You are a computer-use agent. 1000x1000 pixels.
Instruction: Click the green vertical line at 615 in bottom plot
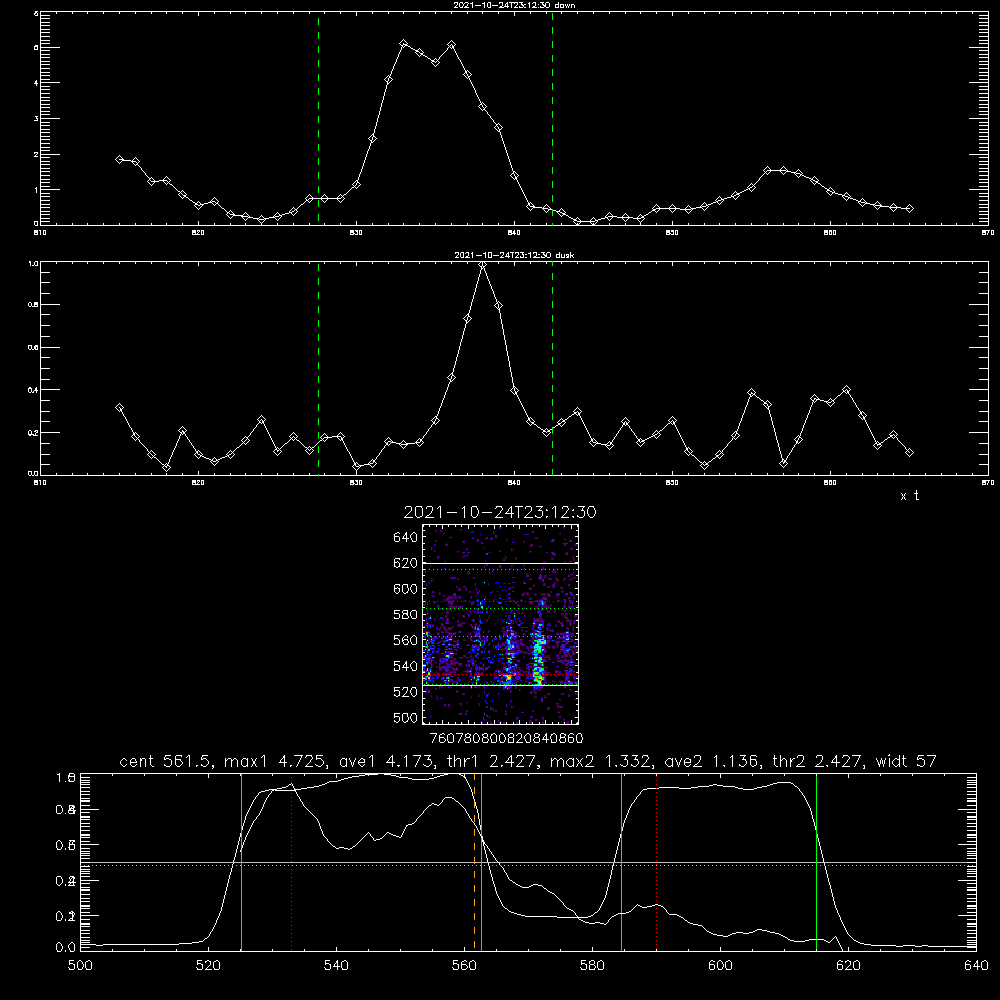[x=816, y=861]
